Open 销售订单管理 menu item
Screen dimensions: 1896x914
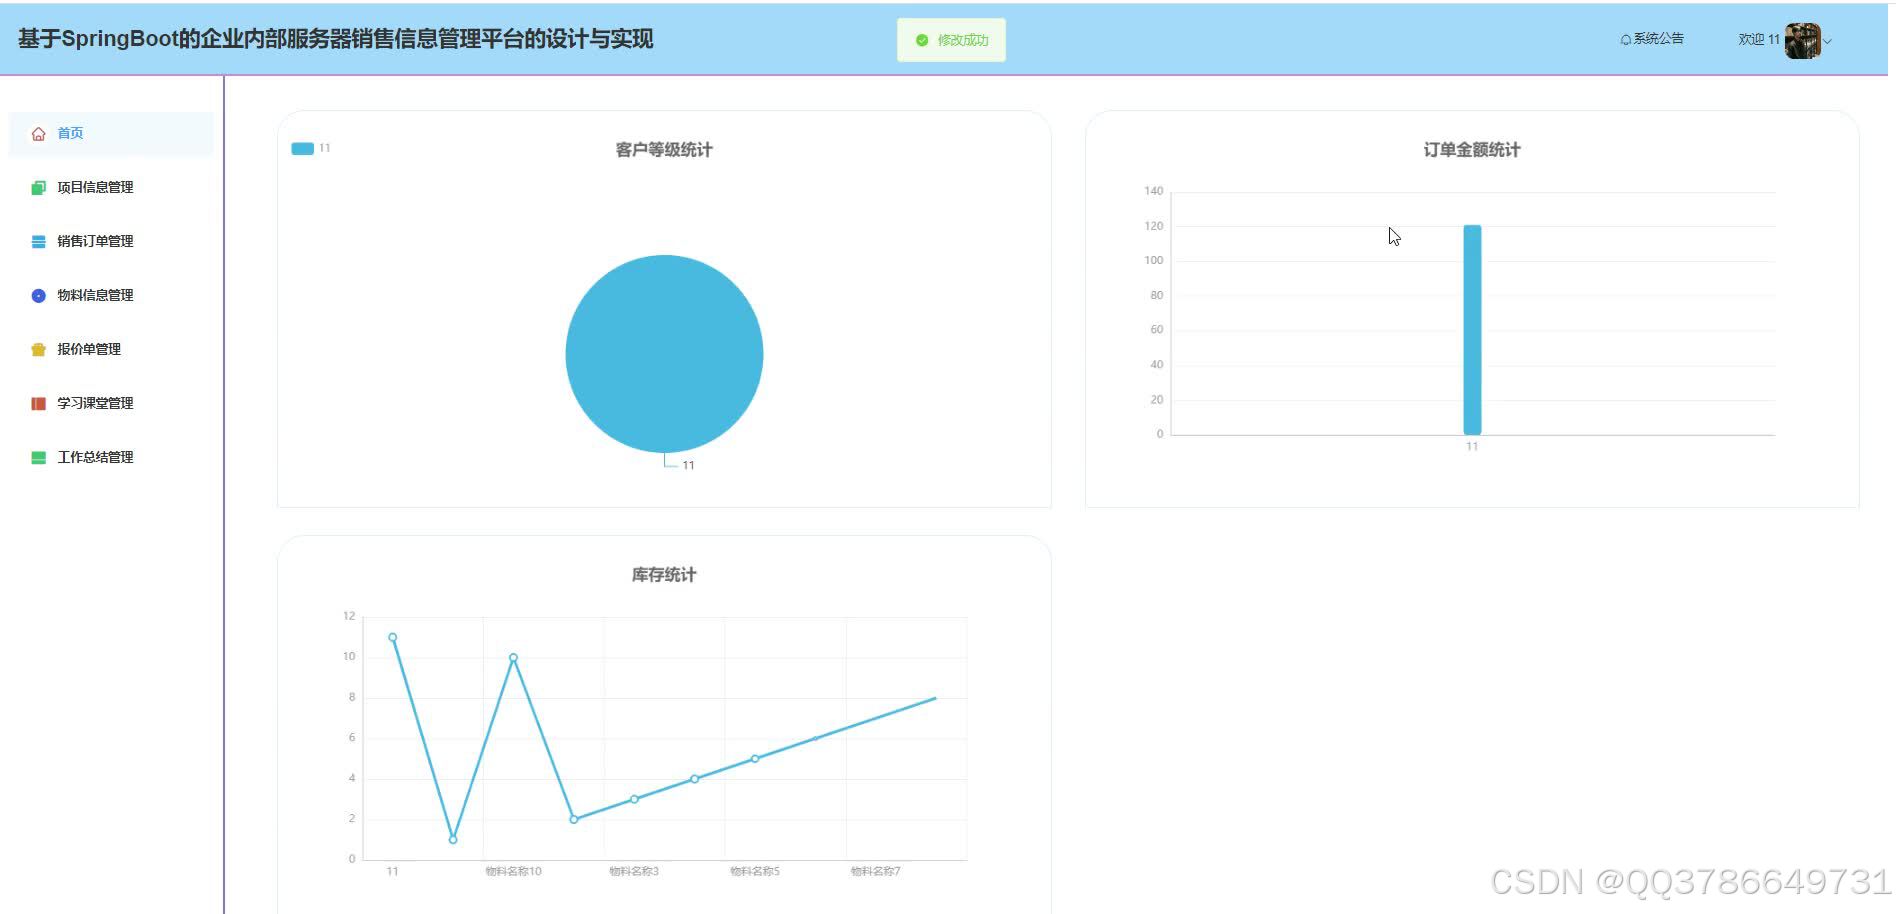[95, 241]
